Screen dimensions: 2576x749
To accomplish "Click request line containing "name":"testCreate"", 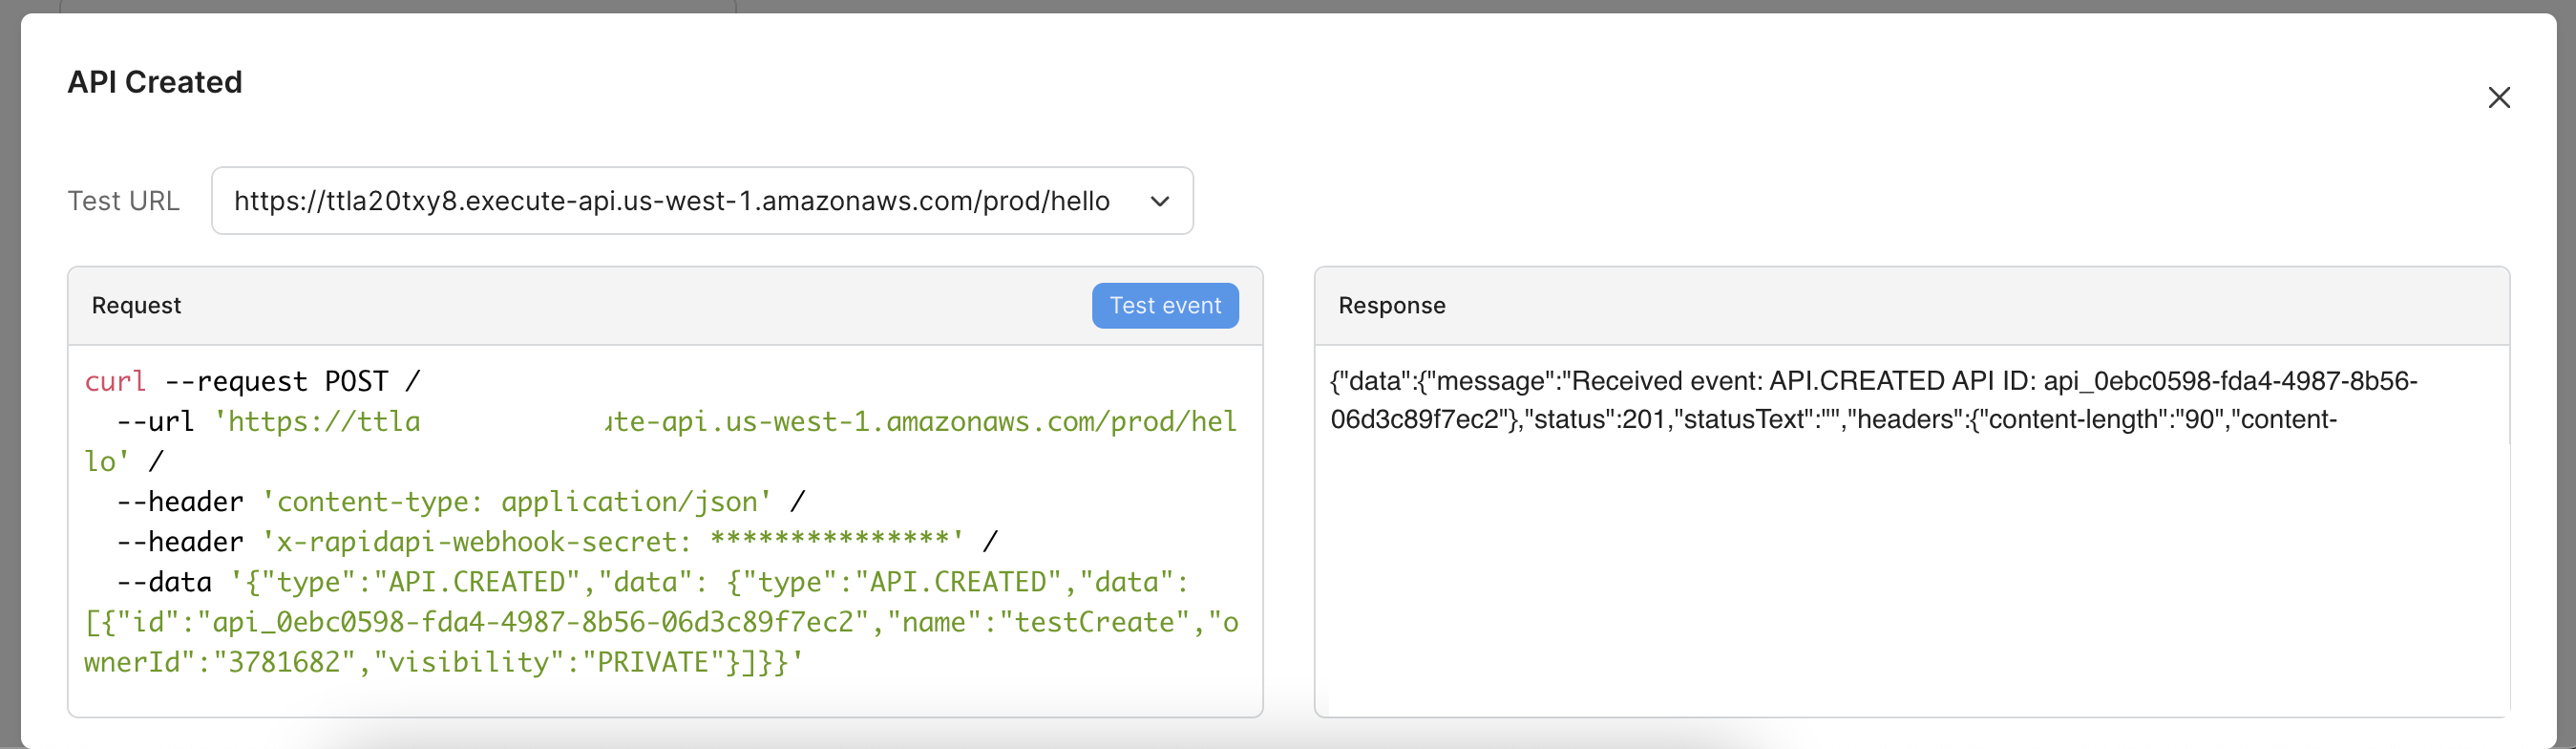I will (662, 621).
